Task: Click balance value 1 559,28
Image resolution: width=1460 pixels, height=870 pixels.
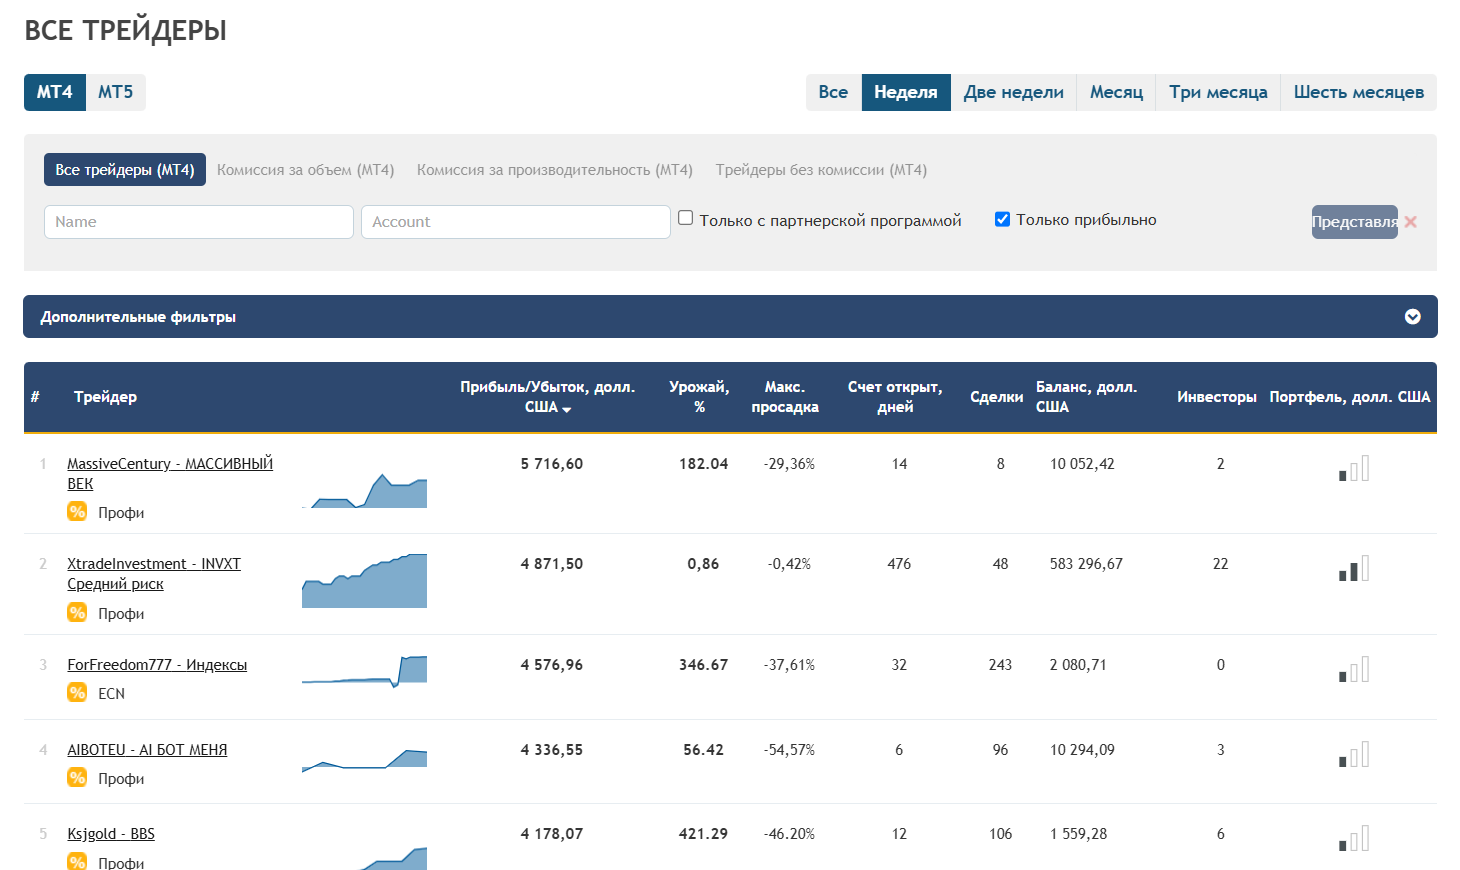Action: 1078,834
